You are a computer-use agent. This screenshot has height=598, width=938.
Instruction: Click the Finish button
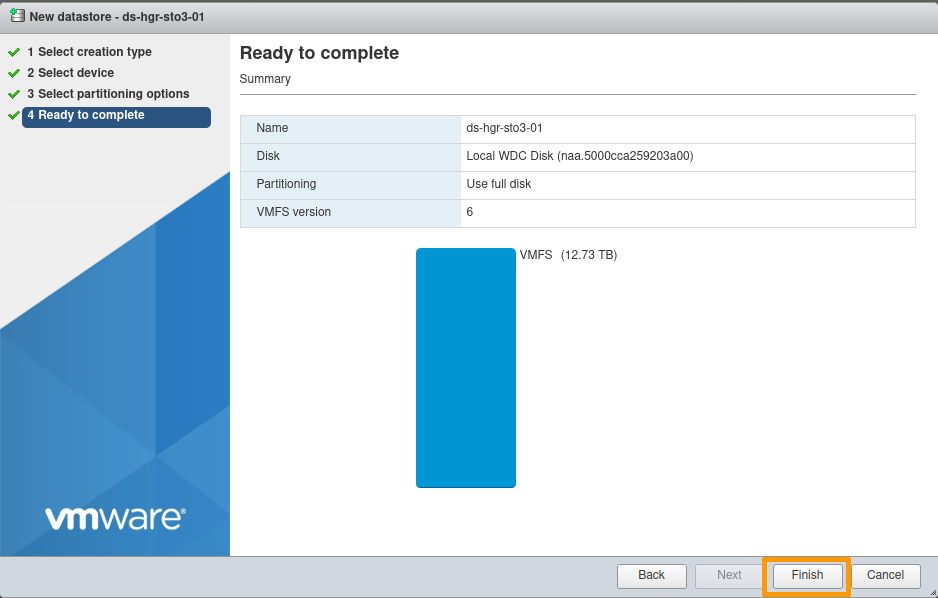(806, 575)
